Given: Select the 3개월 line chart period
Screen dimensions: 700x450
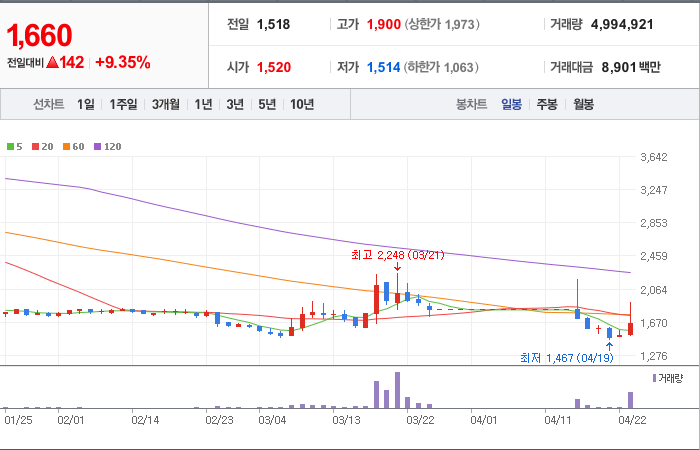Looking at the screenshot, I should point(166,104).
